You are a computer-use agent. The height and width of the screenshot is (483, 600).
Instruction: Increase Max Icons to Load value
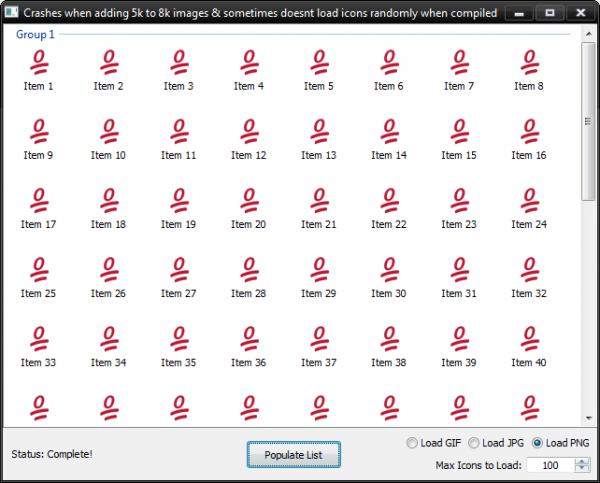pyautogui.click(x=582, y=462)
